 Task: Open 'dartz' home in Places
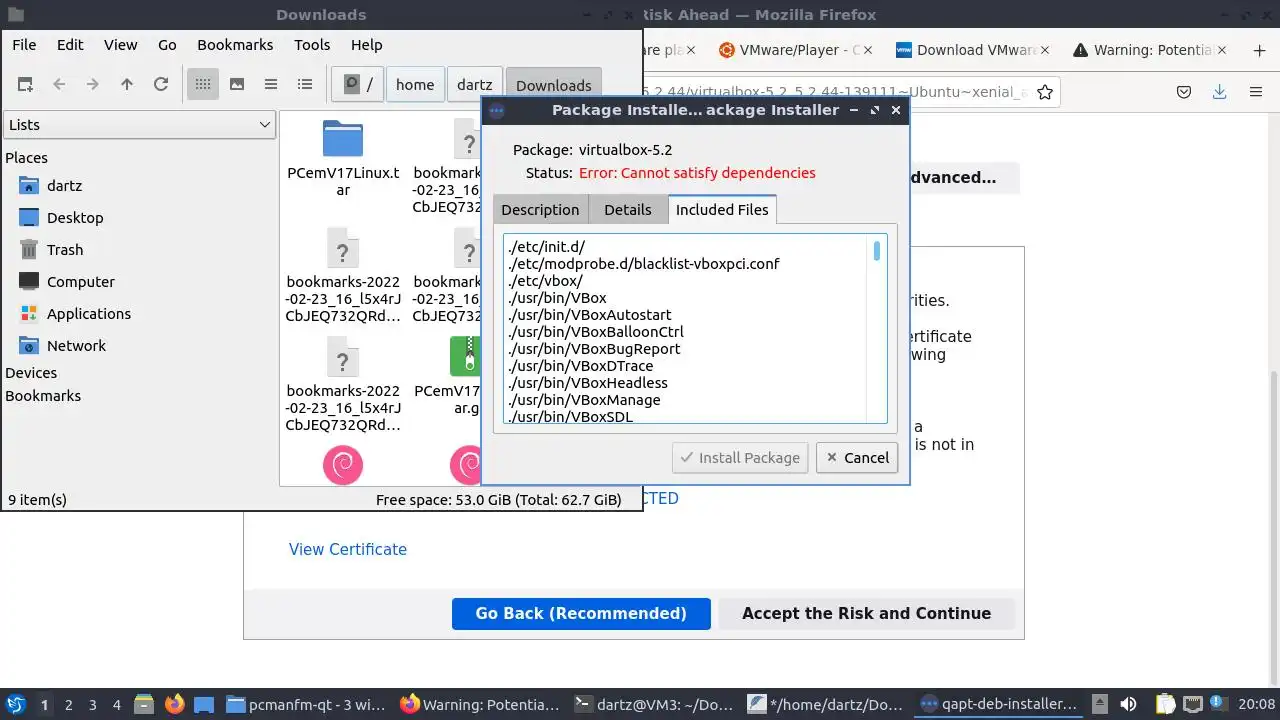64,185
